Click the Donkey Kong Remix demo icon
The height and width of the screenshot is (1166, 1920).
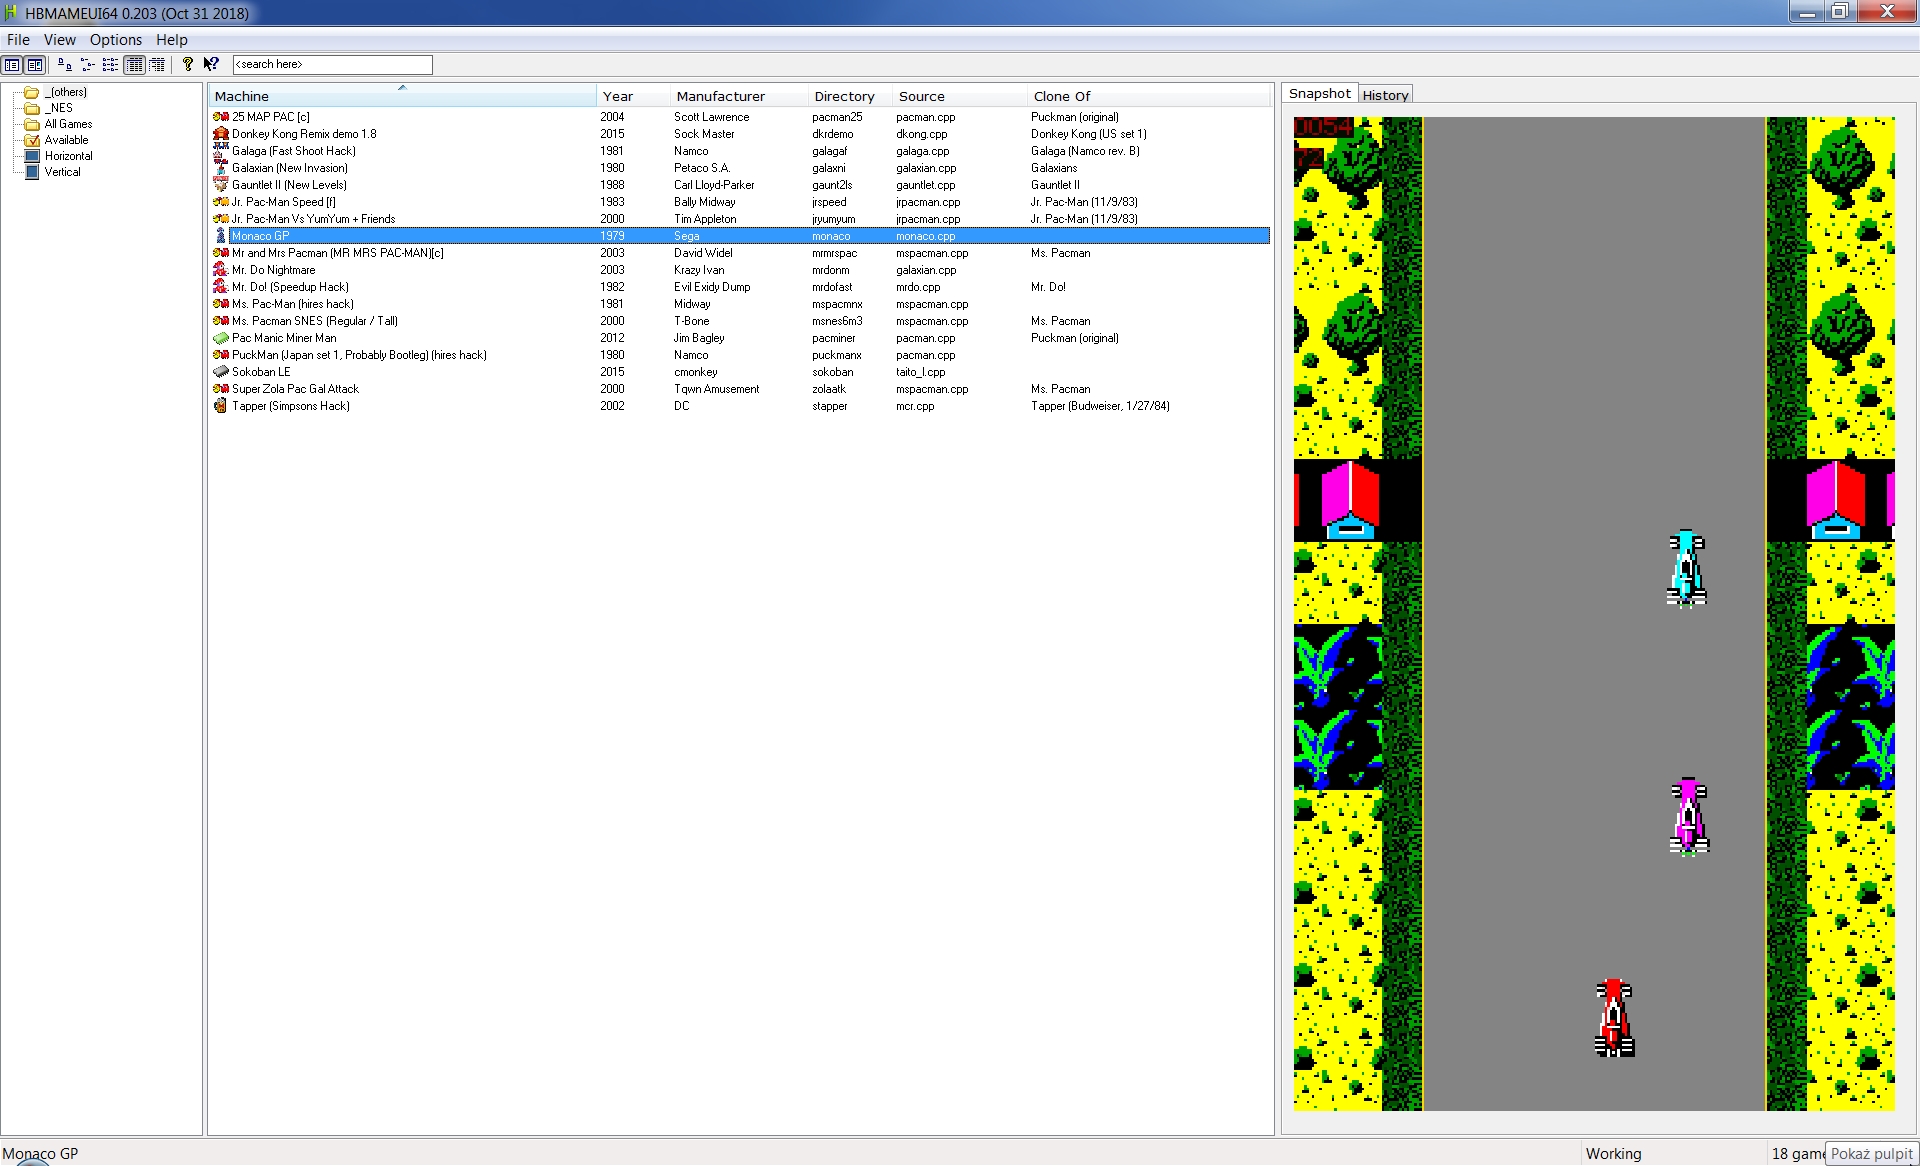point(221,134)
